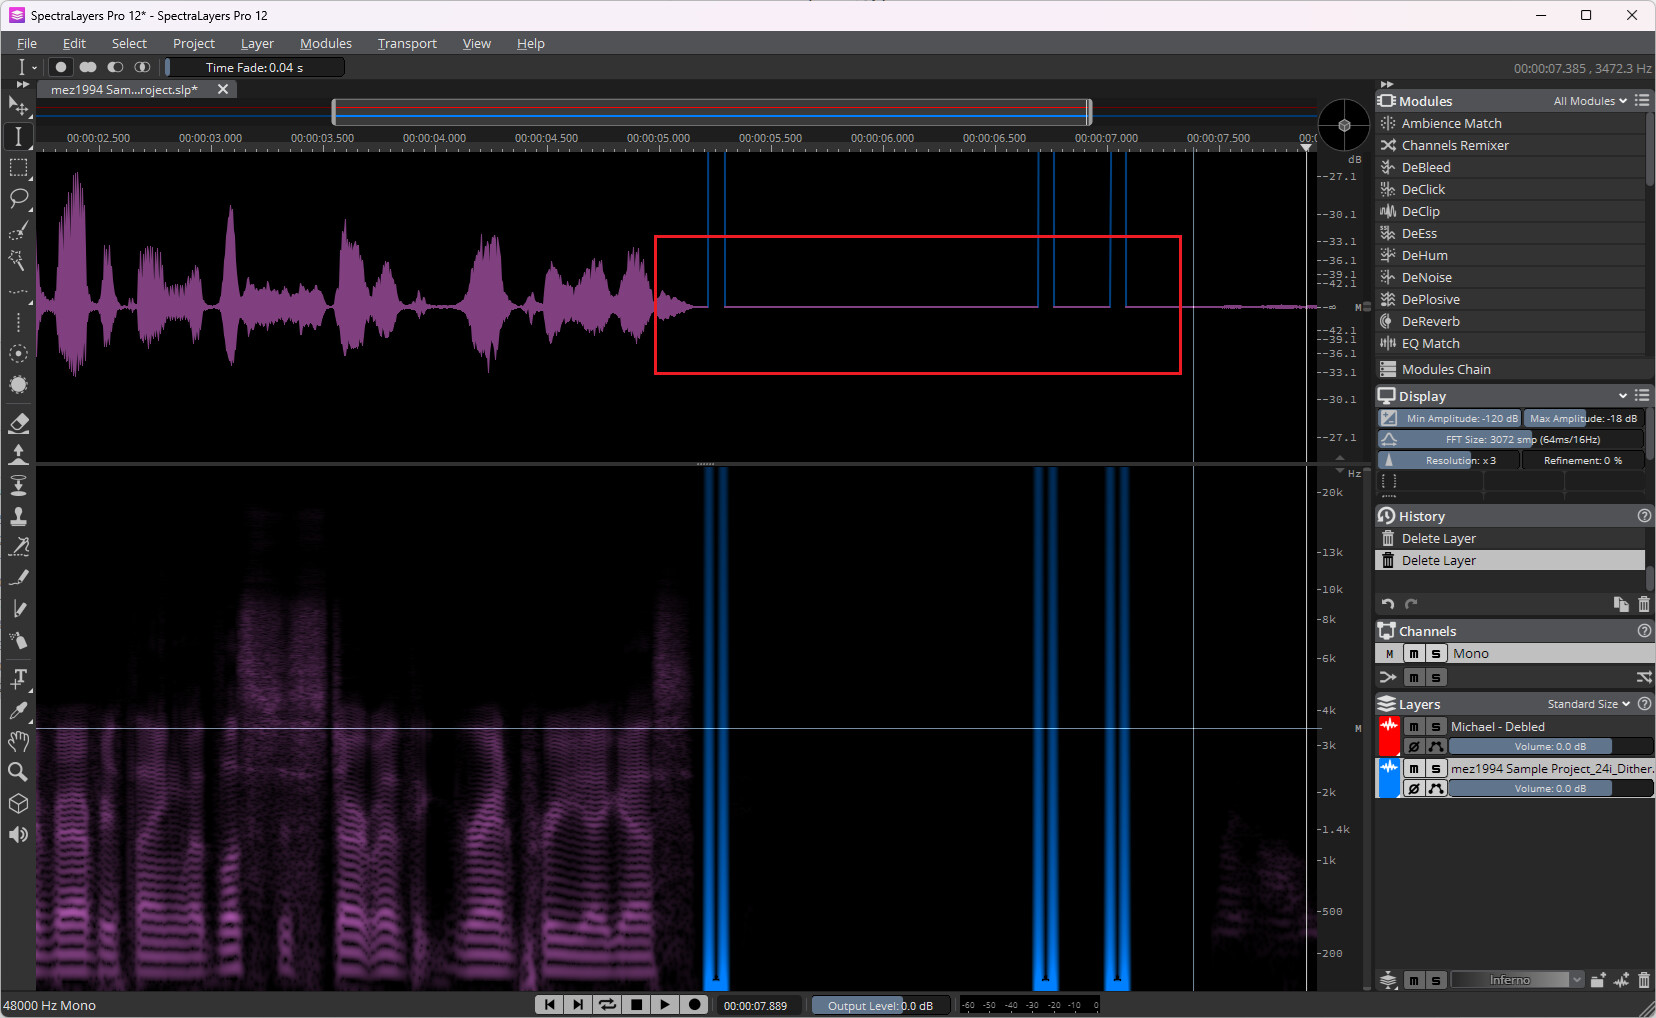
Task: Delete layer using Layers panel trash icon
Action: [1644, 980]
